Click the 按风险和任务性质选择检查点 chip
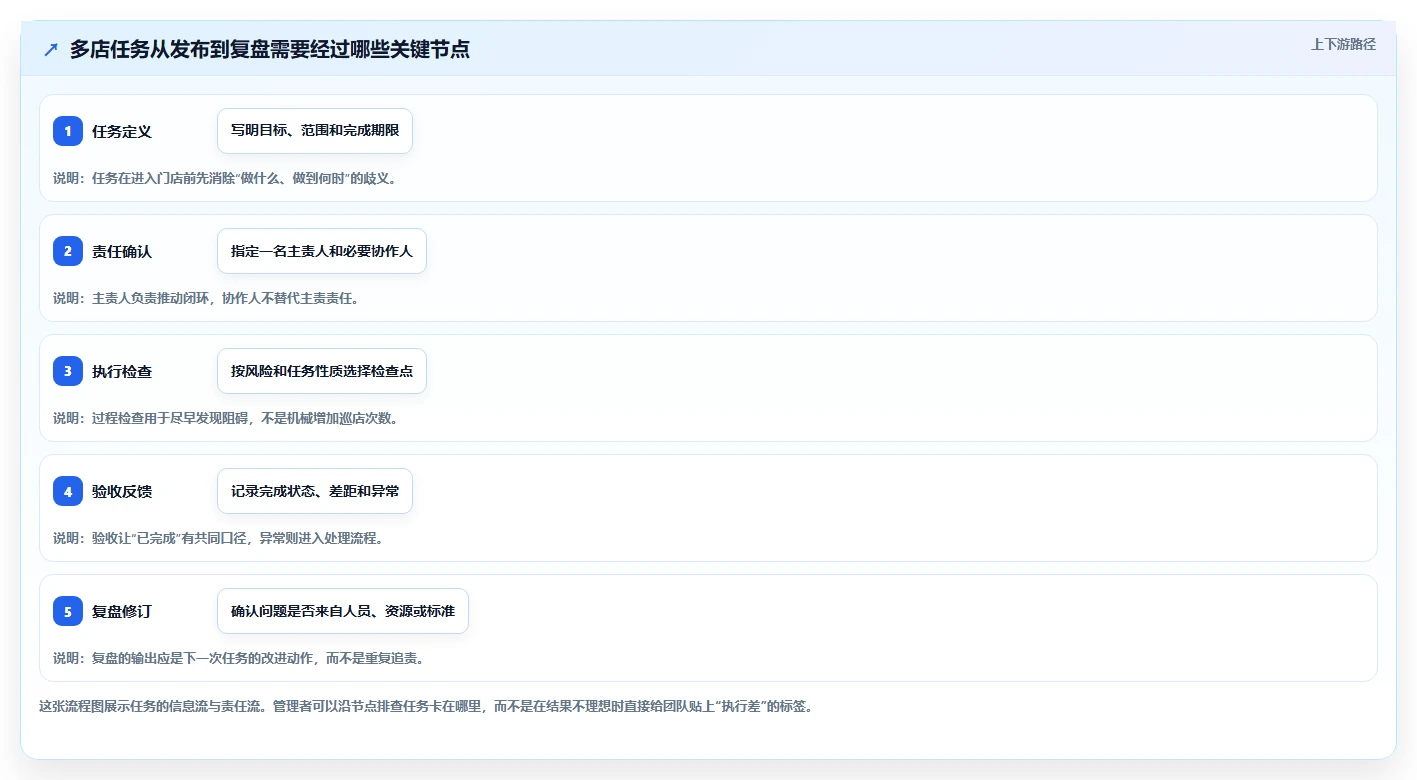This screenshot has height=780, width=1417. tap(322, 371)
